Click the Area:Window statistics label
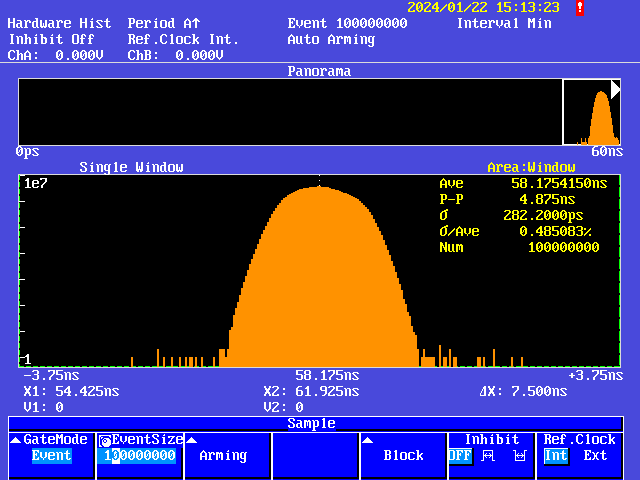The height and width of the screenshot is (480, 640). pyautogui.click(x=531, y=167)
